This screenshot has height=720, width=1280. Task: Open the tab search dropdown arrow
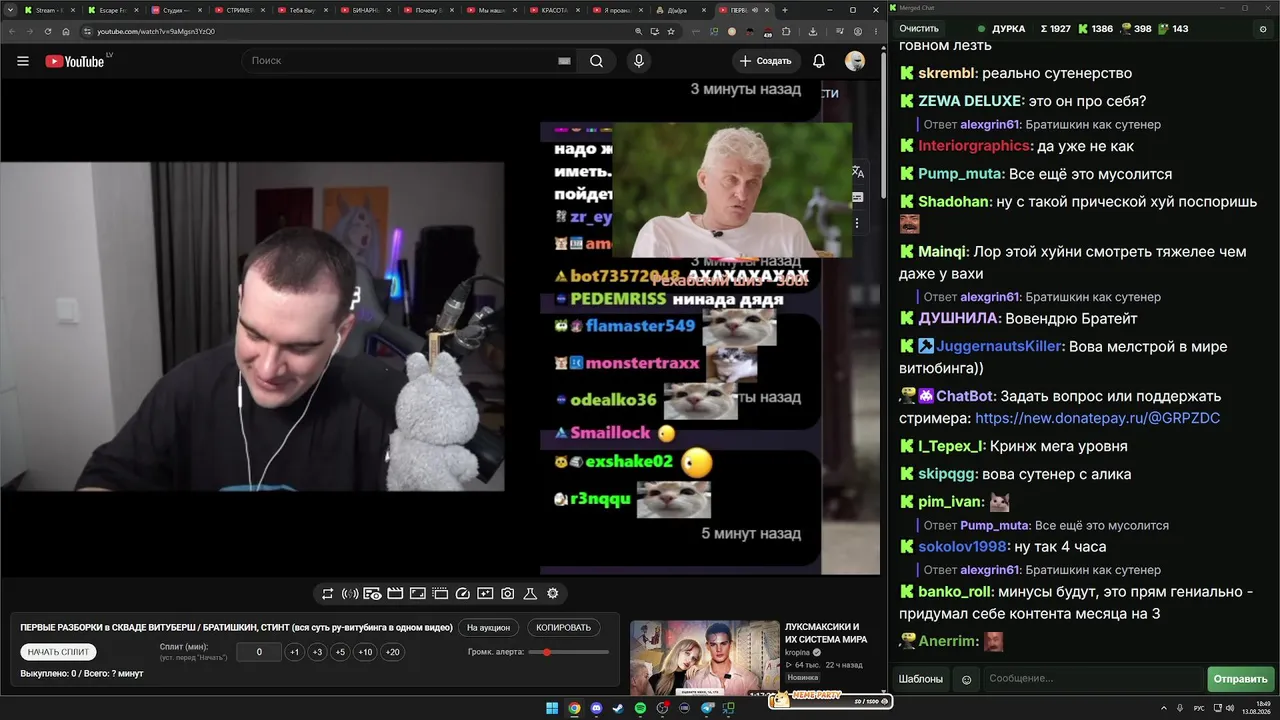coord(9,10)
